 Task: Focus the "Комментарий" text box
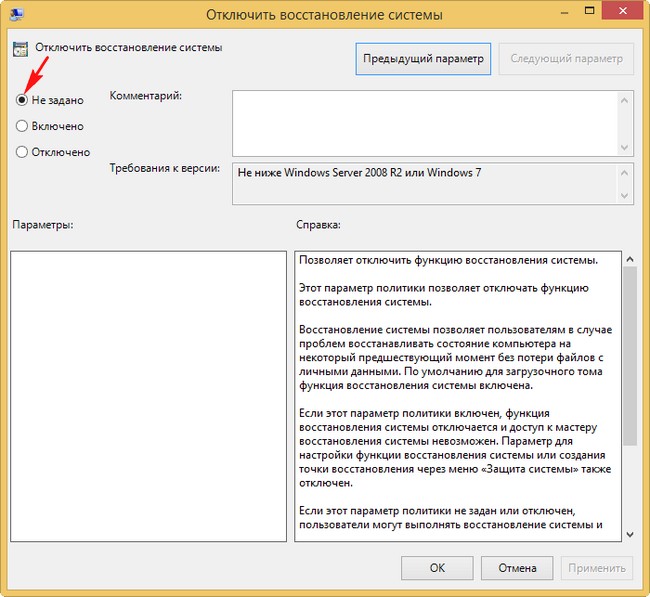(x=423, y=123)
